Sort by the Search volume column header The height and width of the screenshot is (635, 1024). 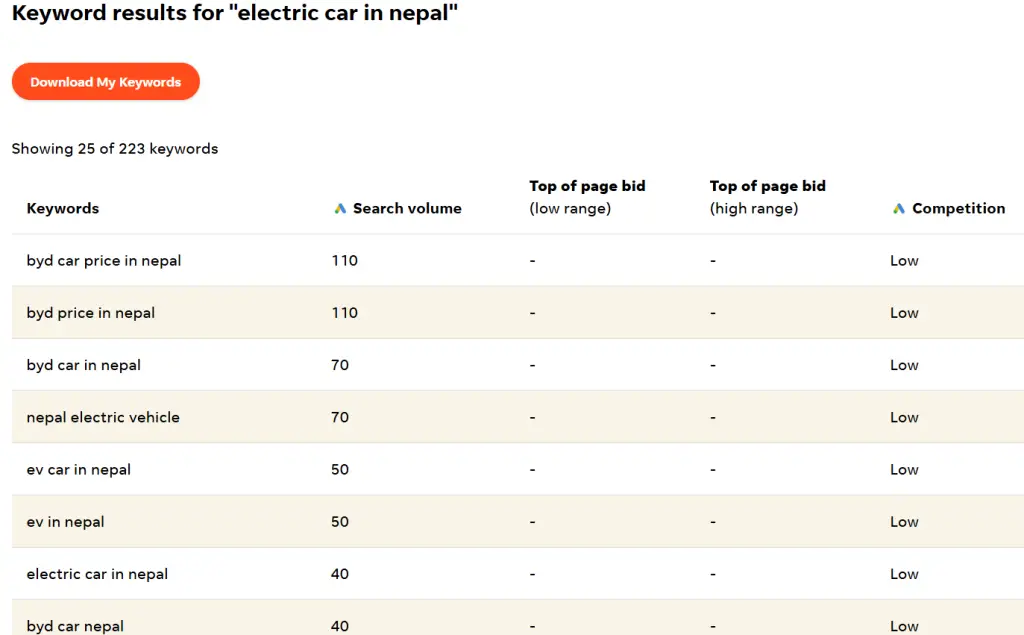coord(407,209)
